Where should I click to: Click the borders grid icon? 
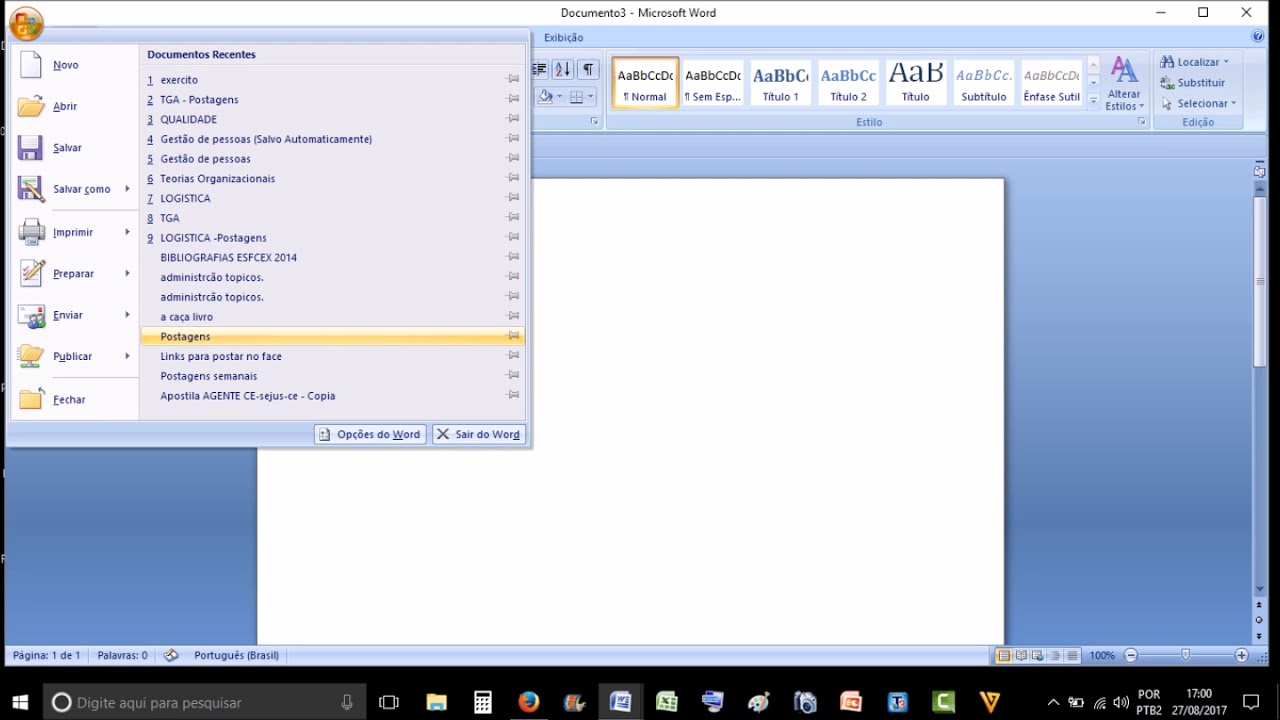[x=576, y=97]
